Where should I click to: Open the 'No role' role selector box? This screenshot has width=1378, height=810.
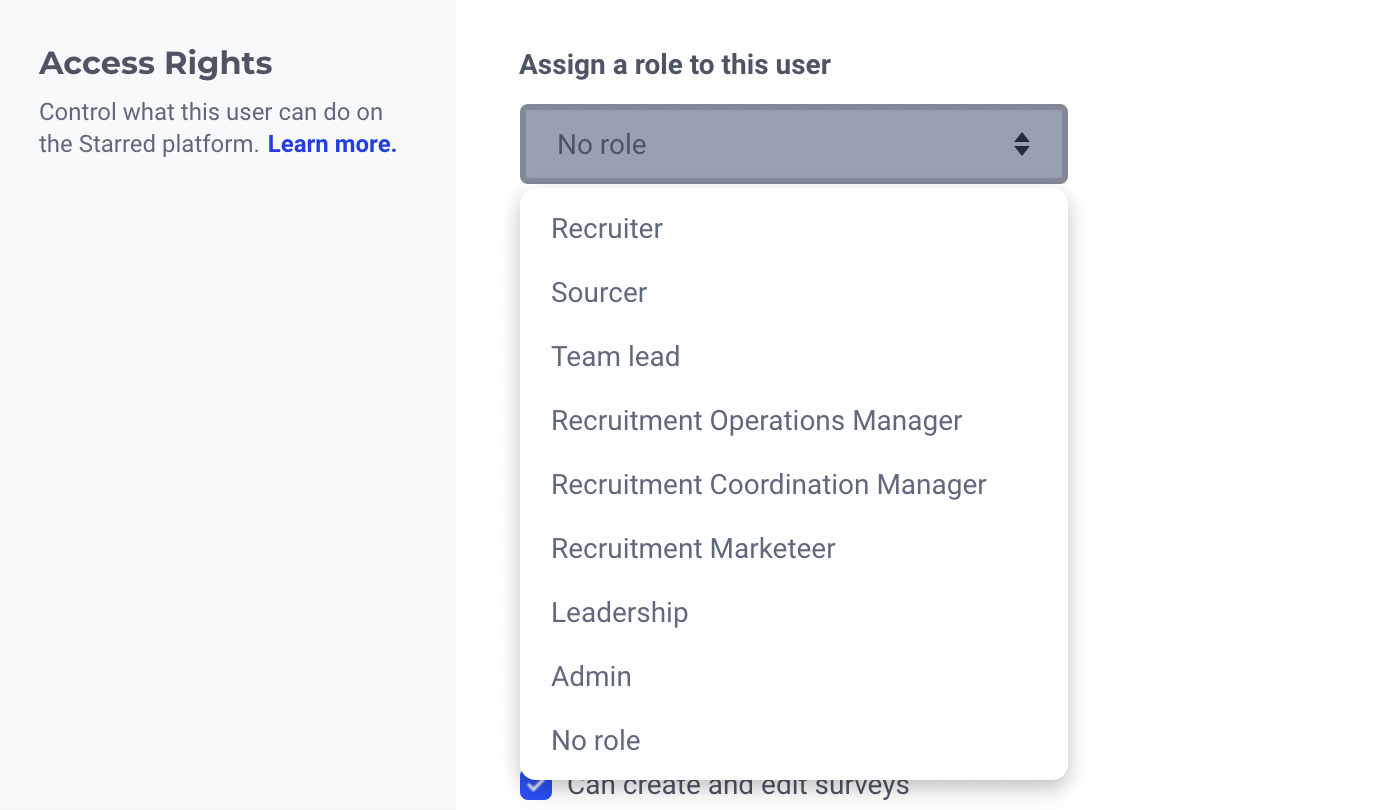pyautogui.click(x=793, y=144)
